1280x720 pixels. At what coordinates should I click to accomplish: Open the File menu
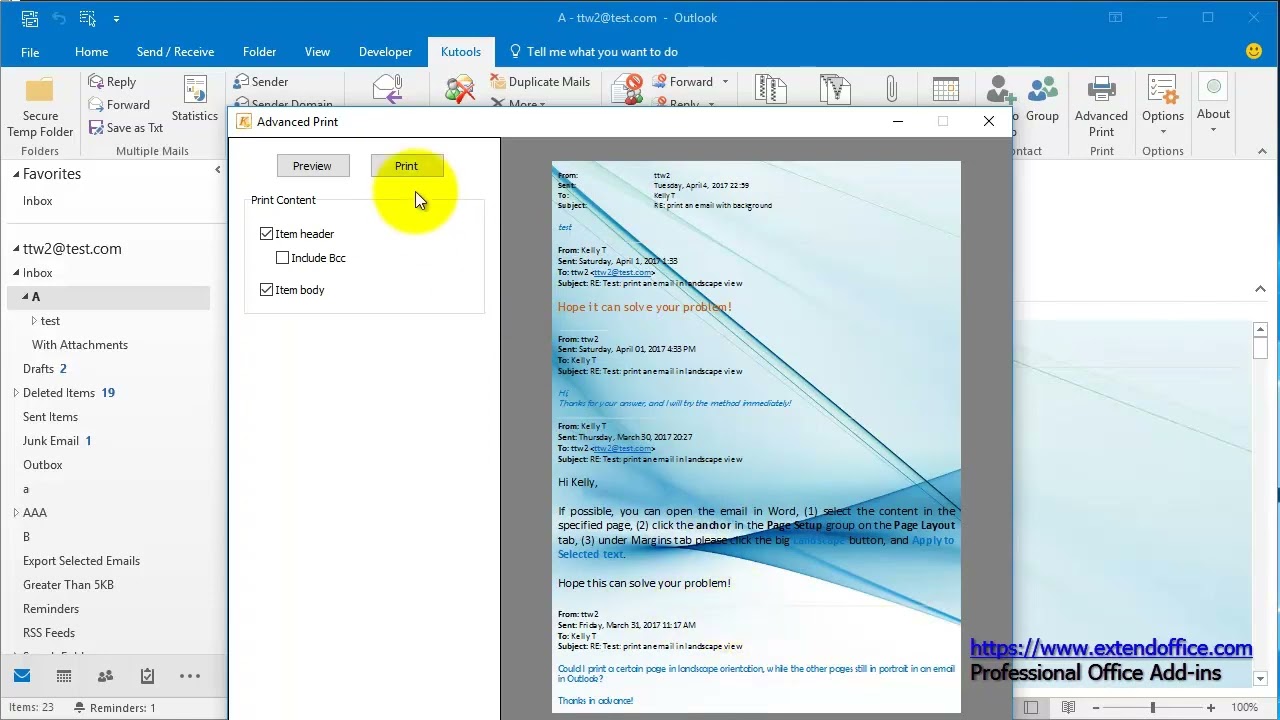coord(30,52)
